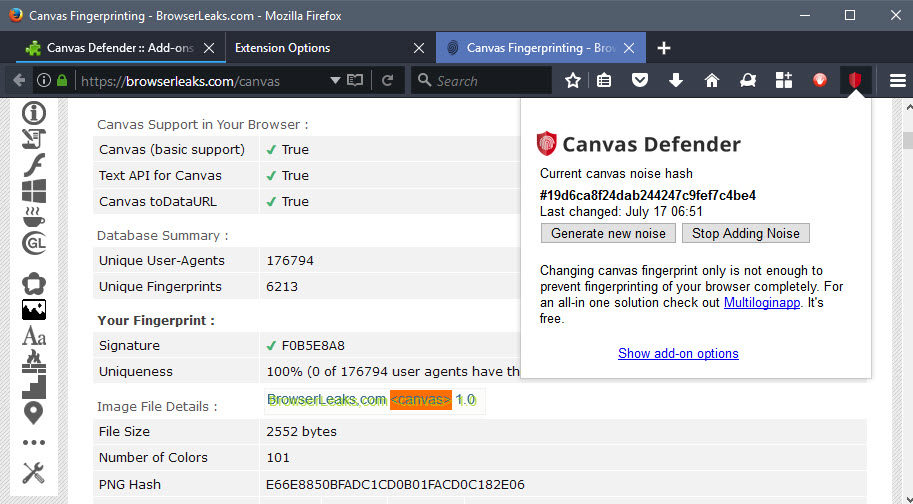Click the red circular extension icon
The image size is (913, 504).
[820, 80]
